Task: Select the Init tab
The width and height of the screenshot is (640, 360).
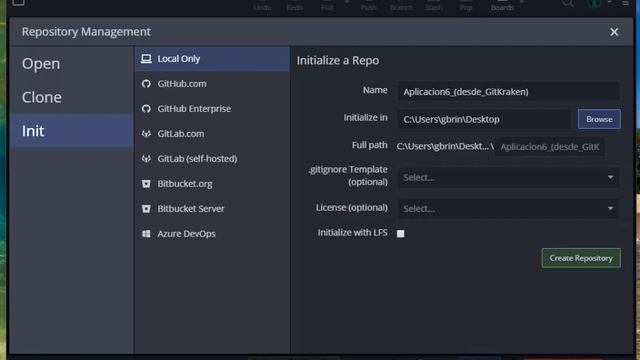Action: click(x=72, y=131)
